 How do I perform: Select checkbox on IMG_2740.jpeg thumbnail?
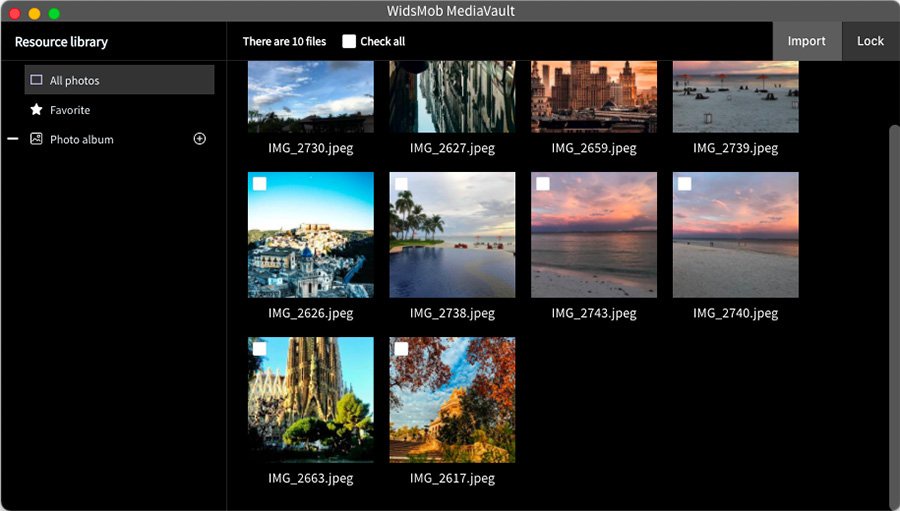[685, 184]
